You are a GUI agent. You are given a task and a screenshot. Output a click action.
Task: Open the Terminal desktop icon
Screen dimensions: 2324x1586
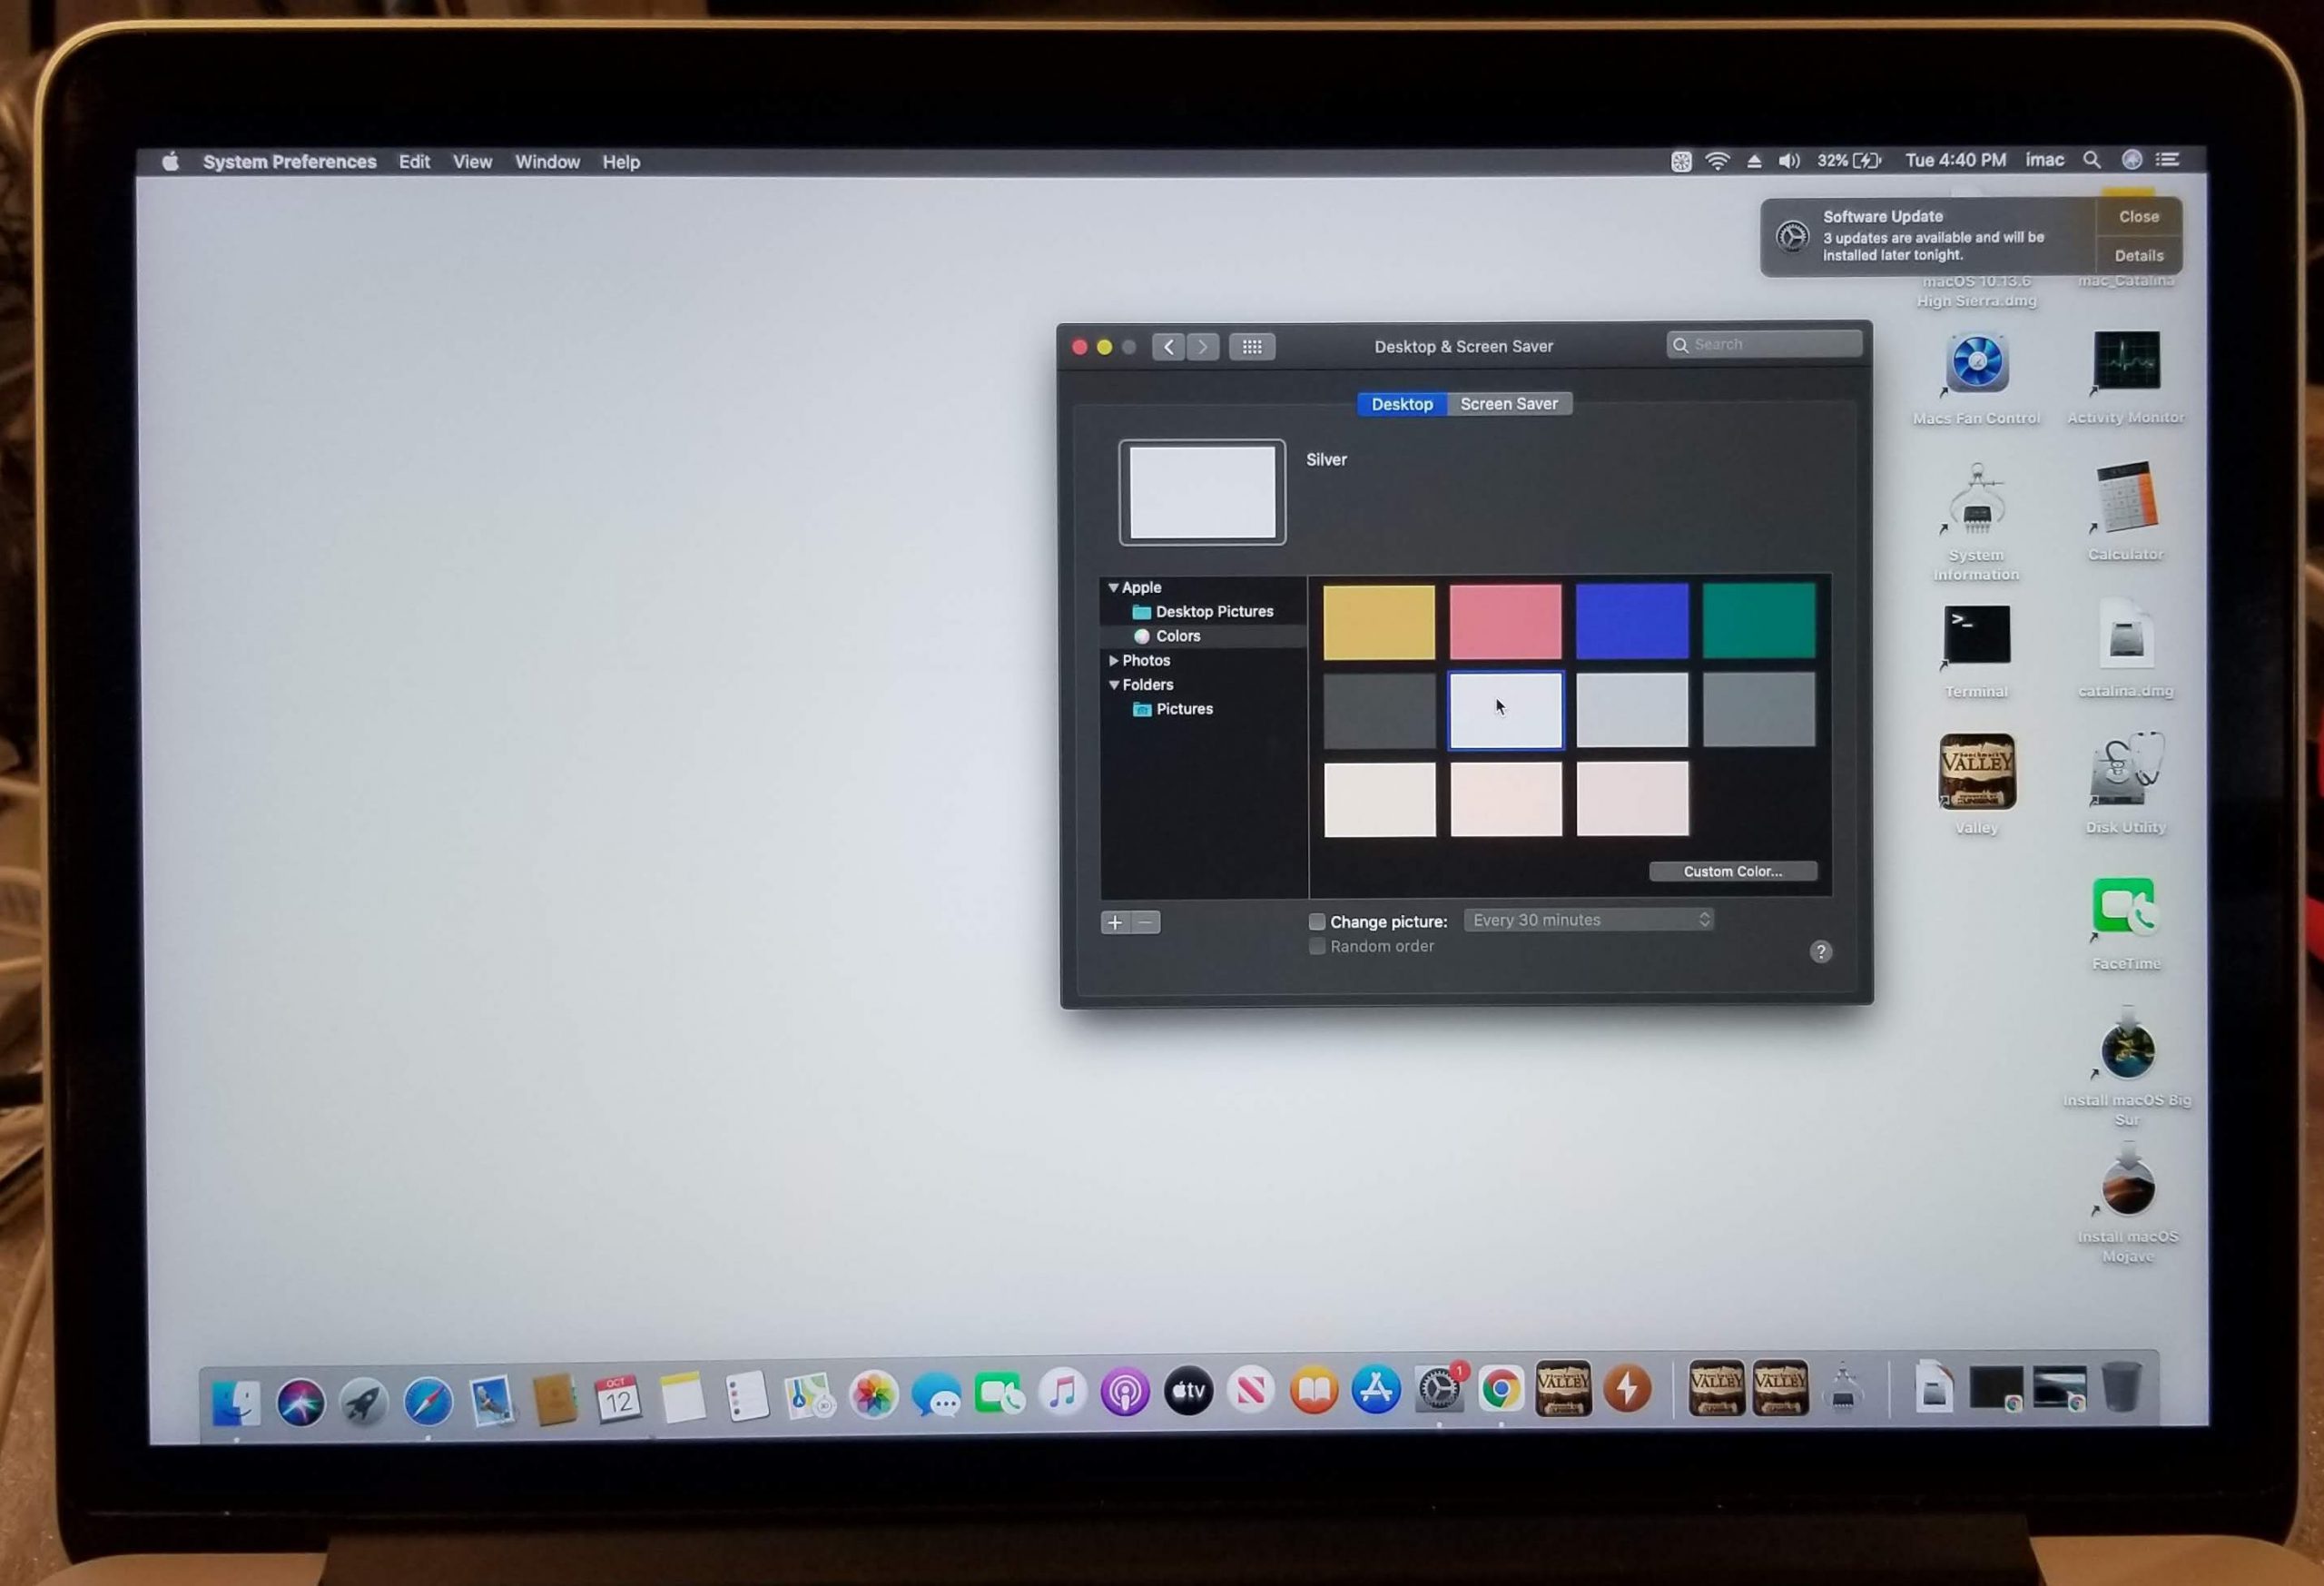(1976, 635)
